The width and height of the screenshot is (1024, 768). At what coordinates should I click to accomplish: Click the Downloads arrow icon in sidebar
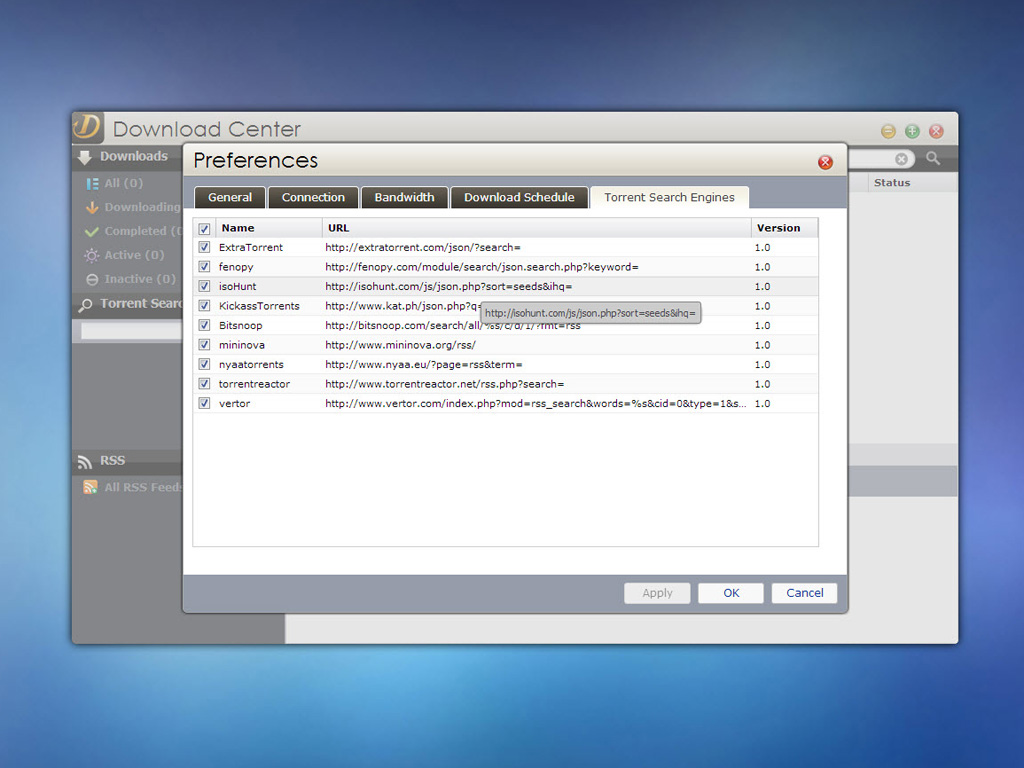(x=84, y=157)
